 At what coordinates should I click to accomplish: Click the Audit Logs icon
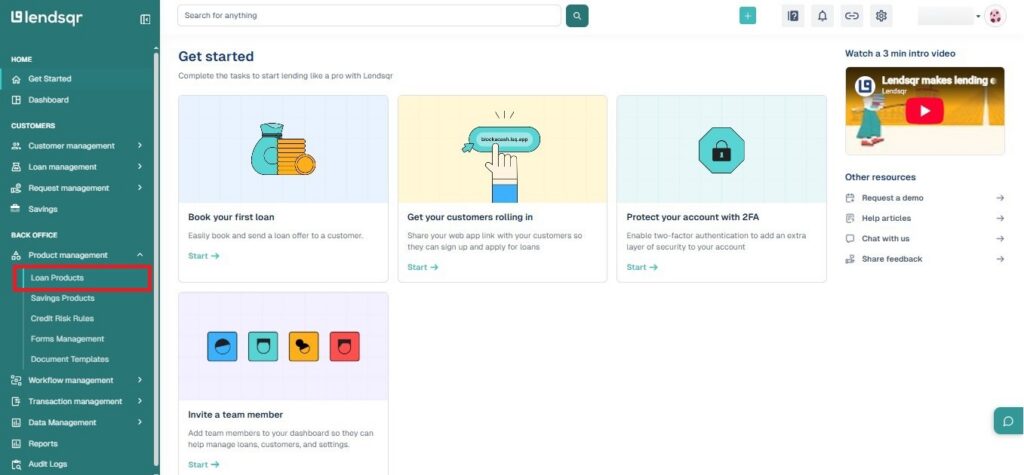tap(16, 465)
